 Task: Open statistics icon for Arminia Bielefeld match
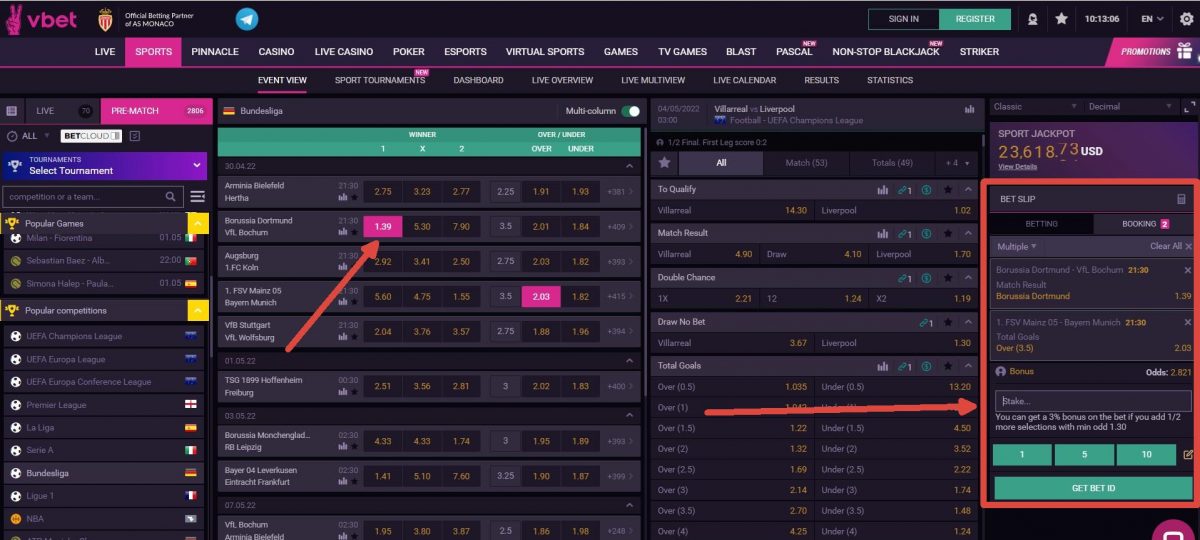coord(342,198)
